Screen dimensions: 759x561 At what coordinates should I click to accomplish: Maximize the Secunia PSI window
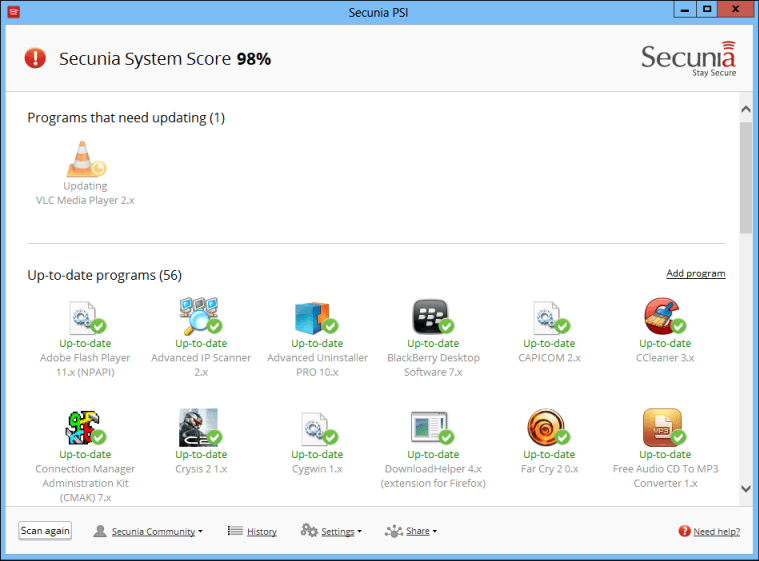point(707,9)
